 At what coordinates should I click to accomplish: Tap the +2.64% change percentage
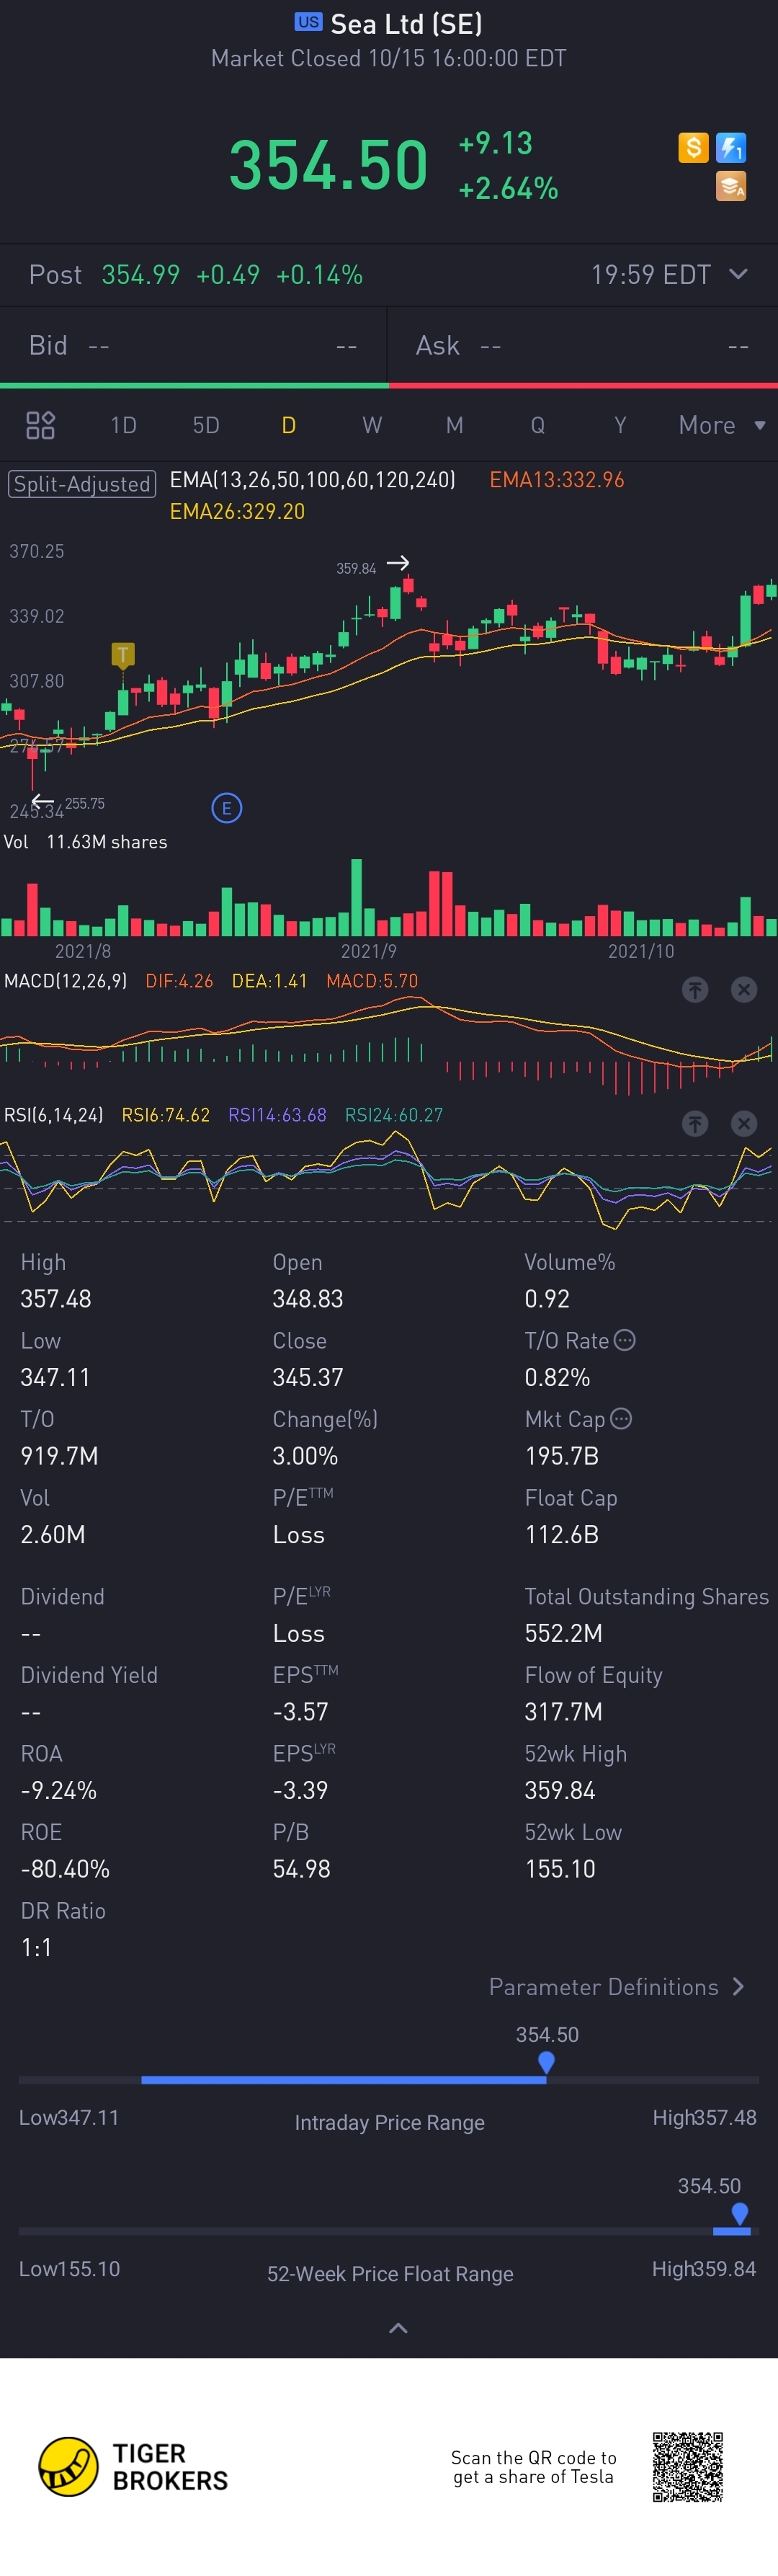(x=508, y=188)
